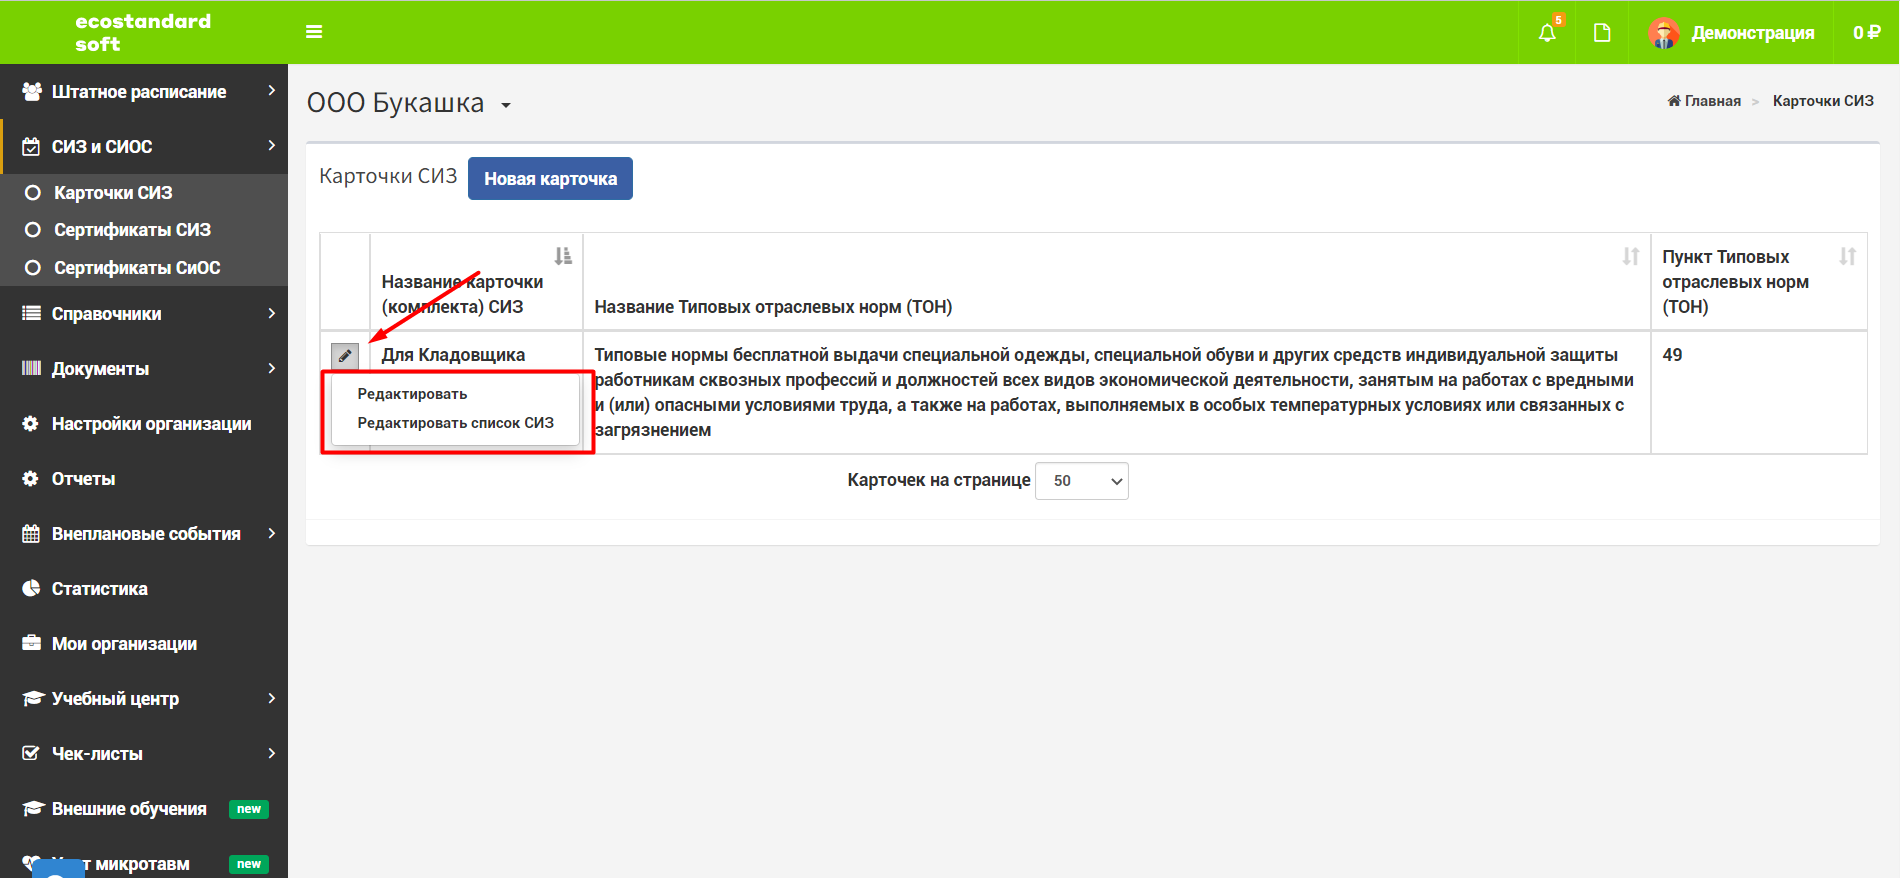
Task: Click Отчеты gear icon
Action: coord(31,478)
